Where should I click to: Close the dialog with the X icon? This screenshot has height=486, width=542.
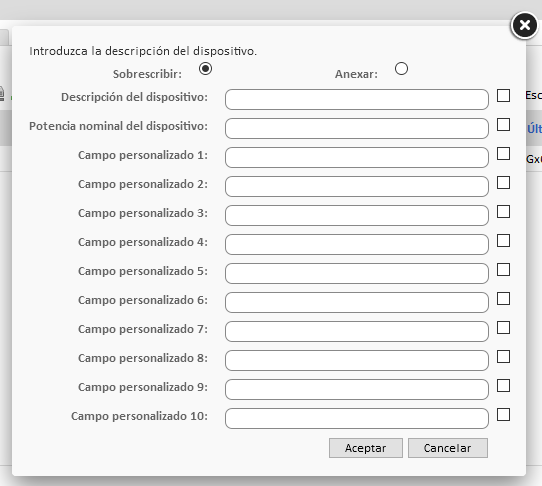525,25
